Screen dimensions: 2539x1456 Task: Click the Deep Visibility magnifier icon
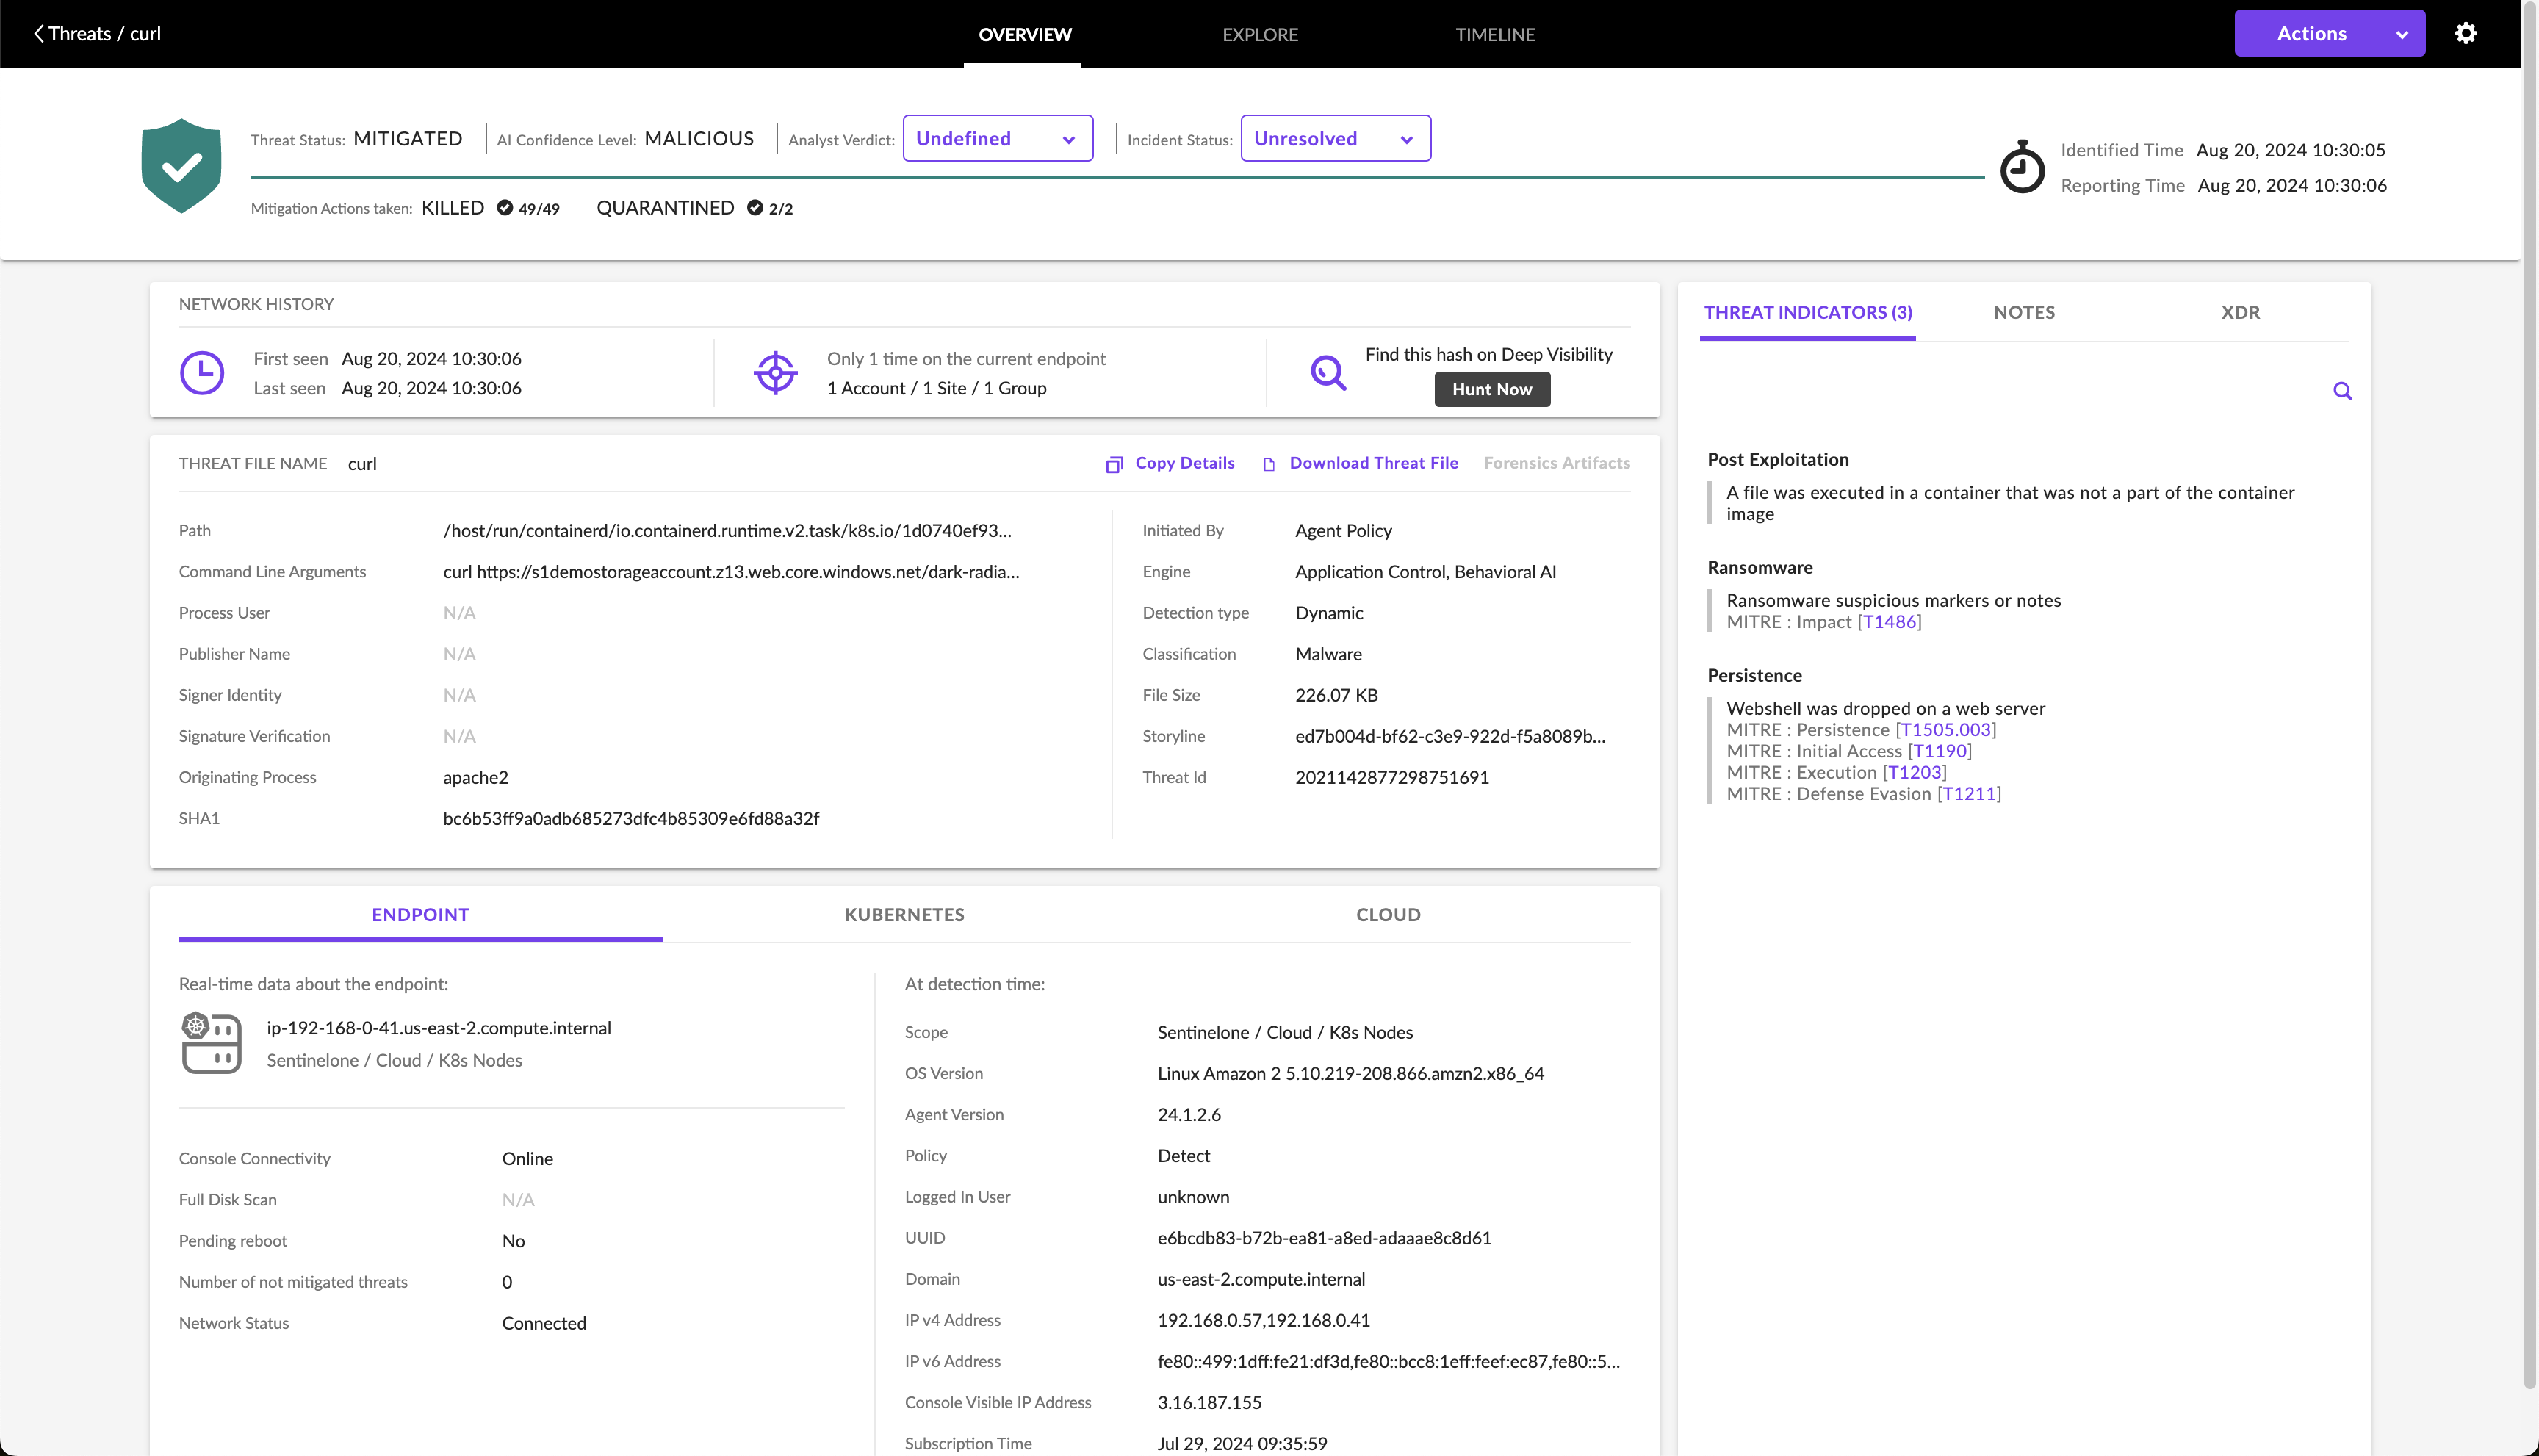pyautogui.click(x=1328, y=373)
